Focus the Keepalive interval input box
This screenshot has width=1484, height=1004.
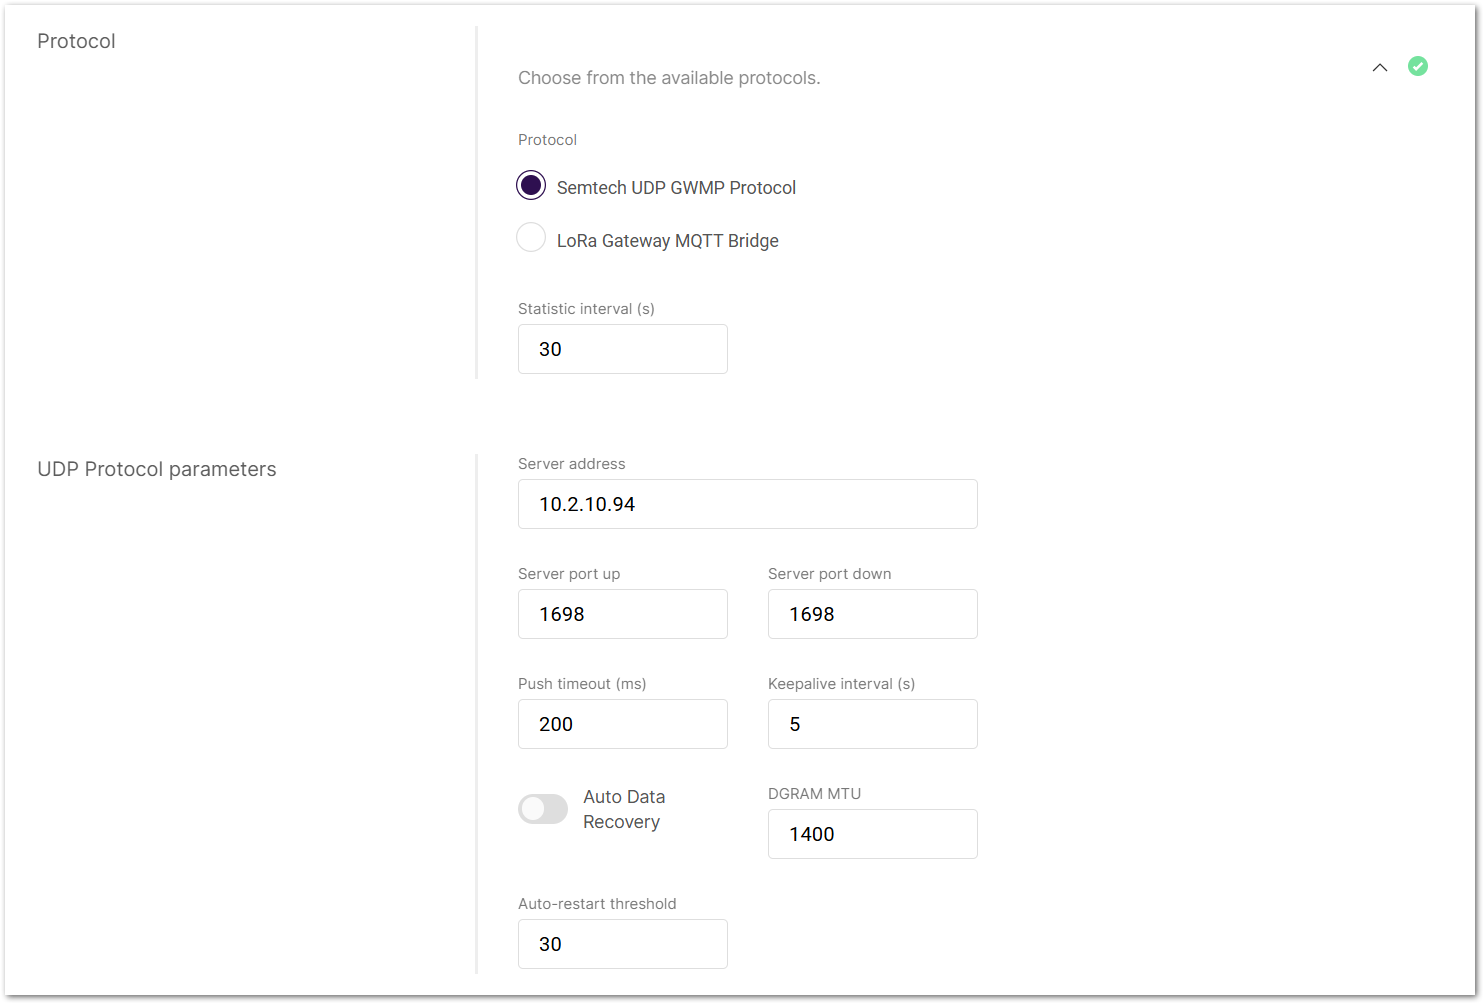click(872, 724)
